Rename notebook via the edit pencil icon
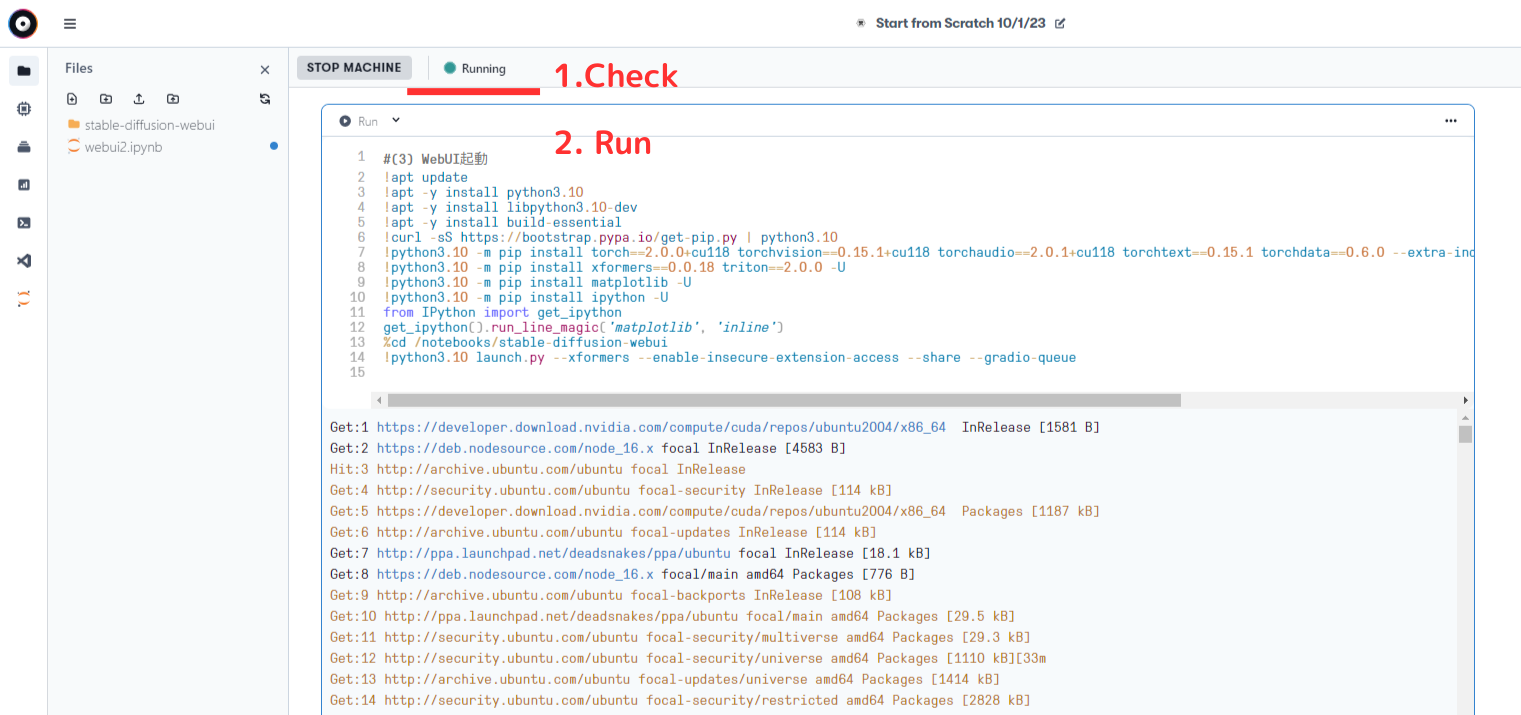 pyautogui.click(x=1062, y=23)
